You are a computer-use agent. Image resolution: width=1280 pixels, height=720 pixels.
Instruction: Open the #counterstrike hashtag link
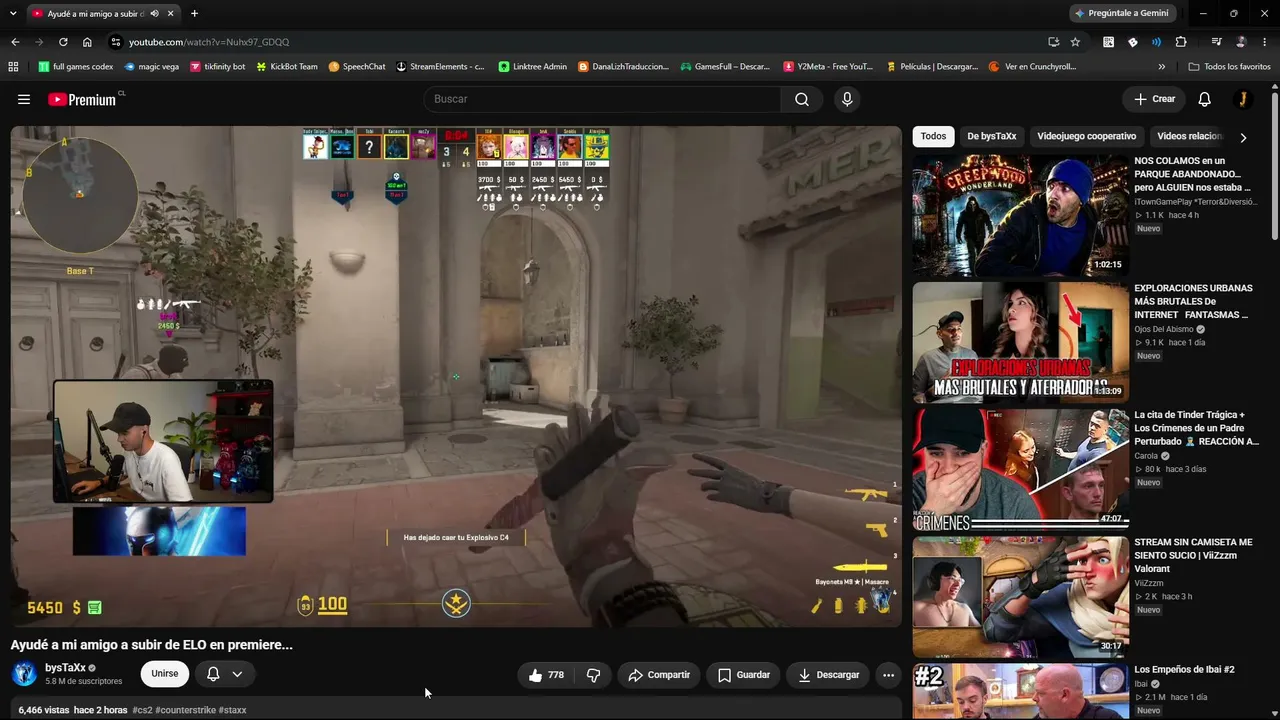point(187,710)
